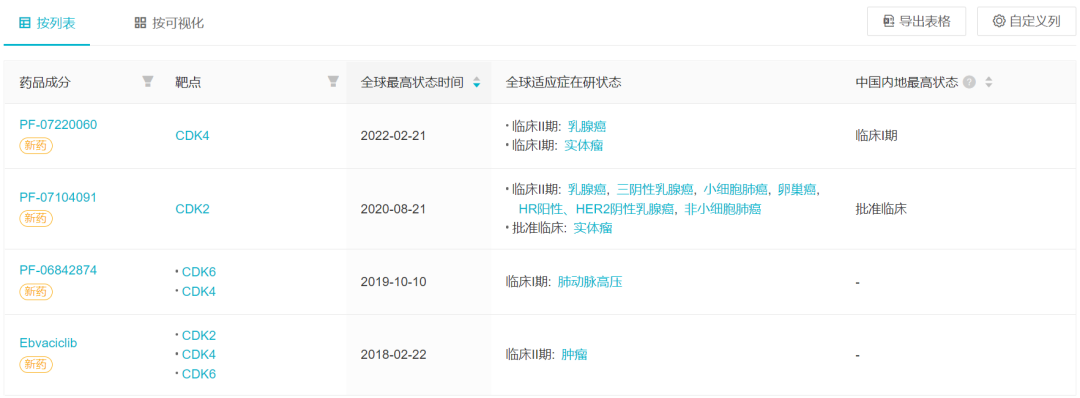Click the 新药 tag under Ebvaciclib
The height and width of the screenshot is (398, 1080).
point(36,364)
